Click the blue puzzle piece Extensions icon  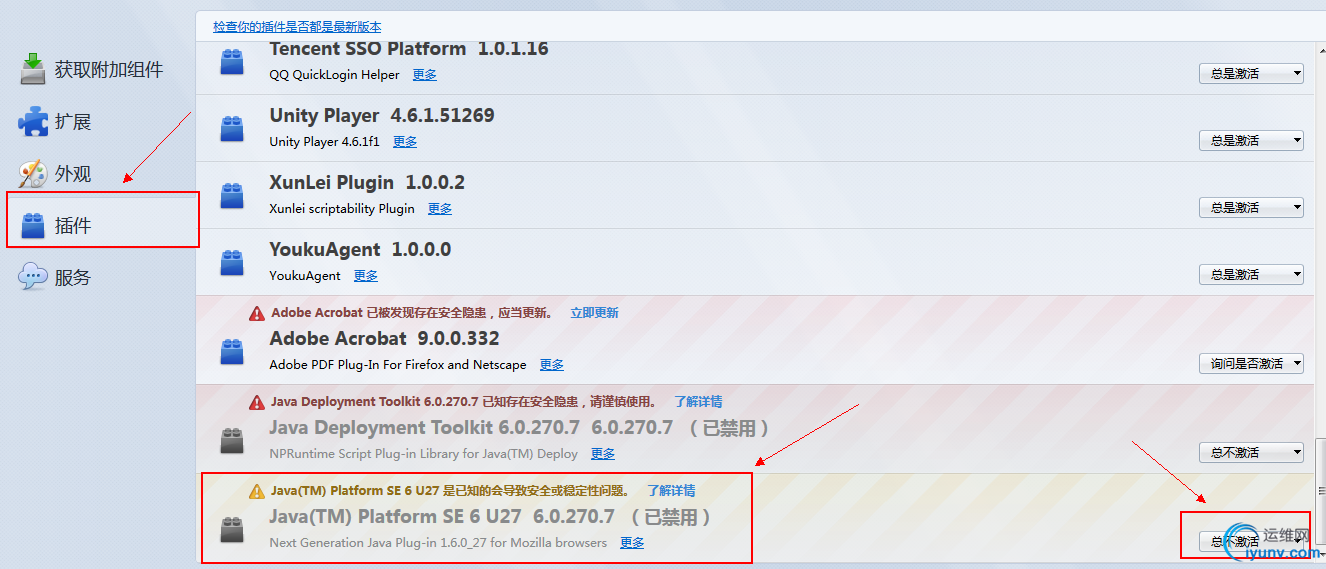33,122
